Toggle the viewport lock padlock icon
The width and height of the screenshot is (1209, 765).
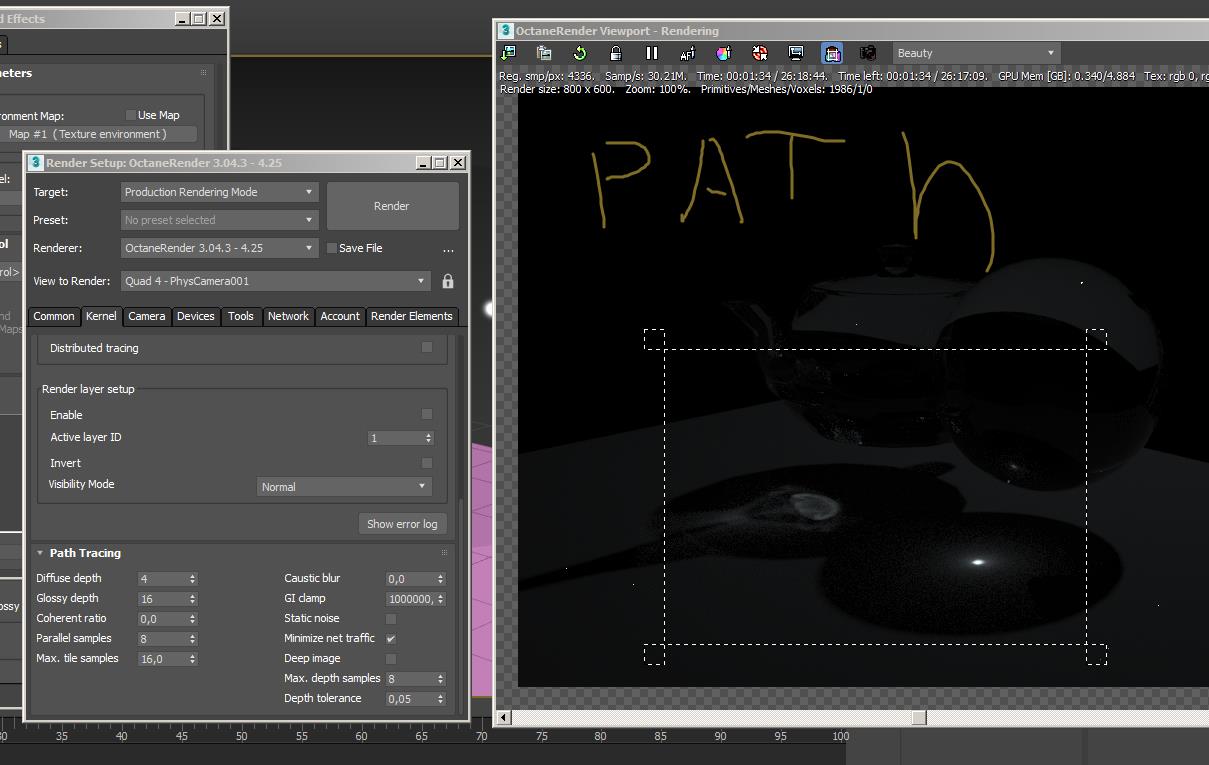coord(616,53)
